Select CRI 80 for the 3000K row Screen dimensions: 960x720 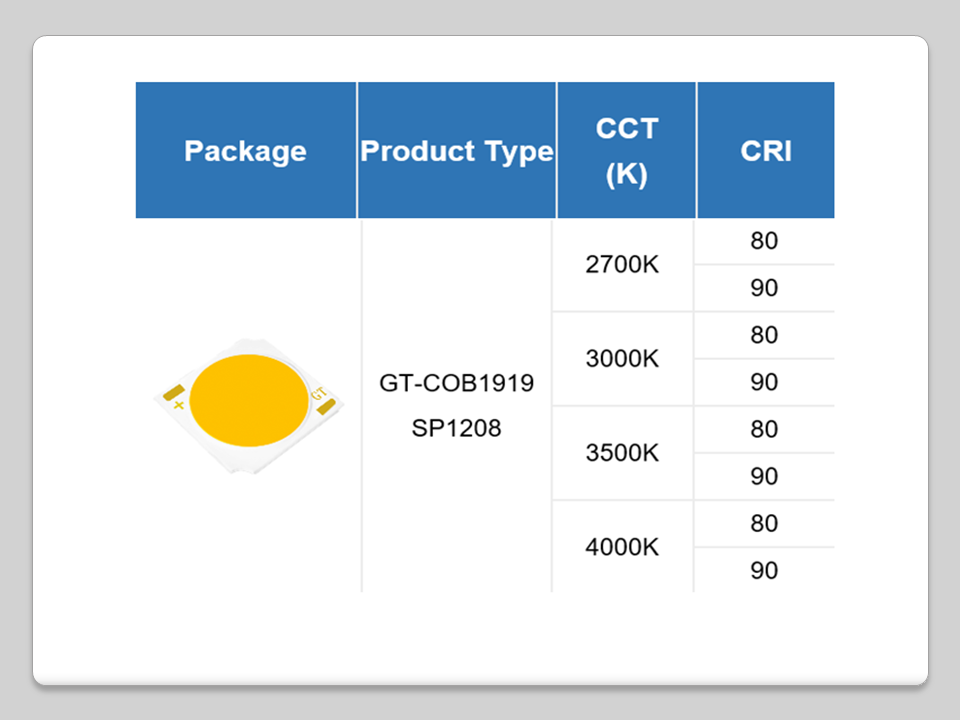coord(764,335)
